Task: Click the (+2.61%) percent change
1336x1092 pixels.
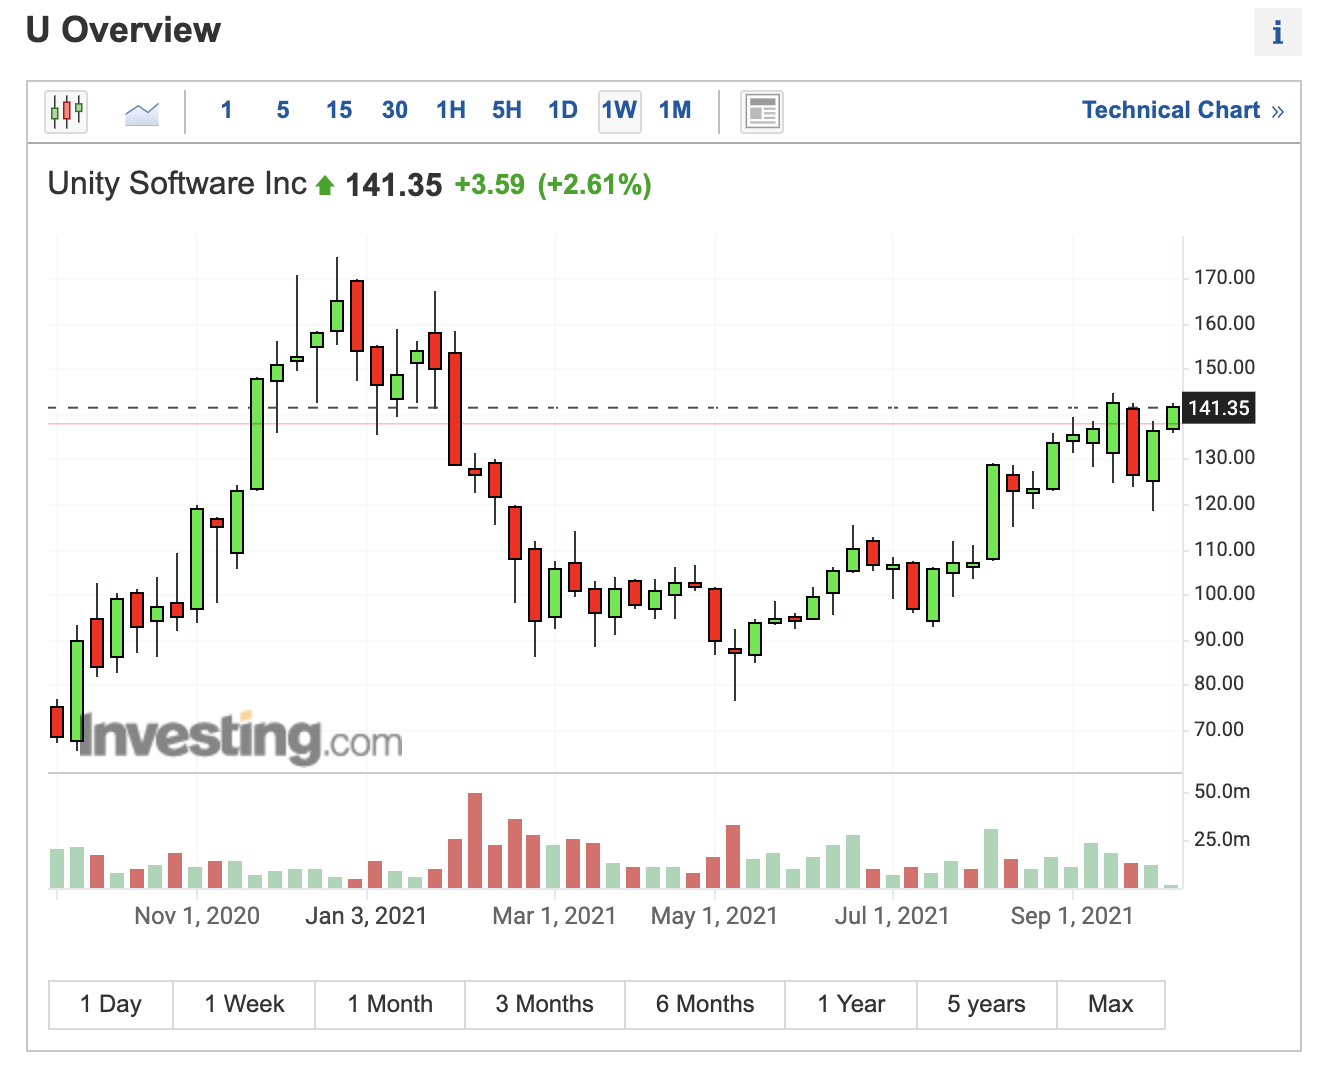Action: (595, 185)
